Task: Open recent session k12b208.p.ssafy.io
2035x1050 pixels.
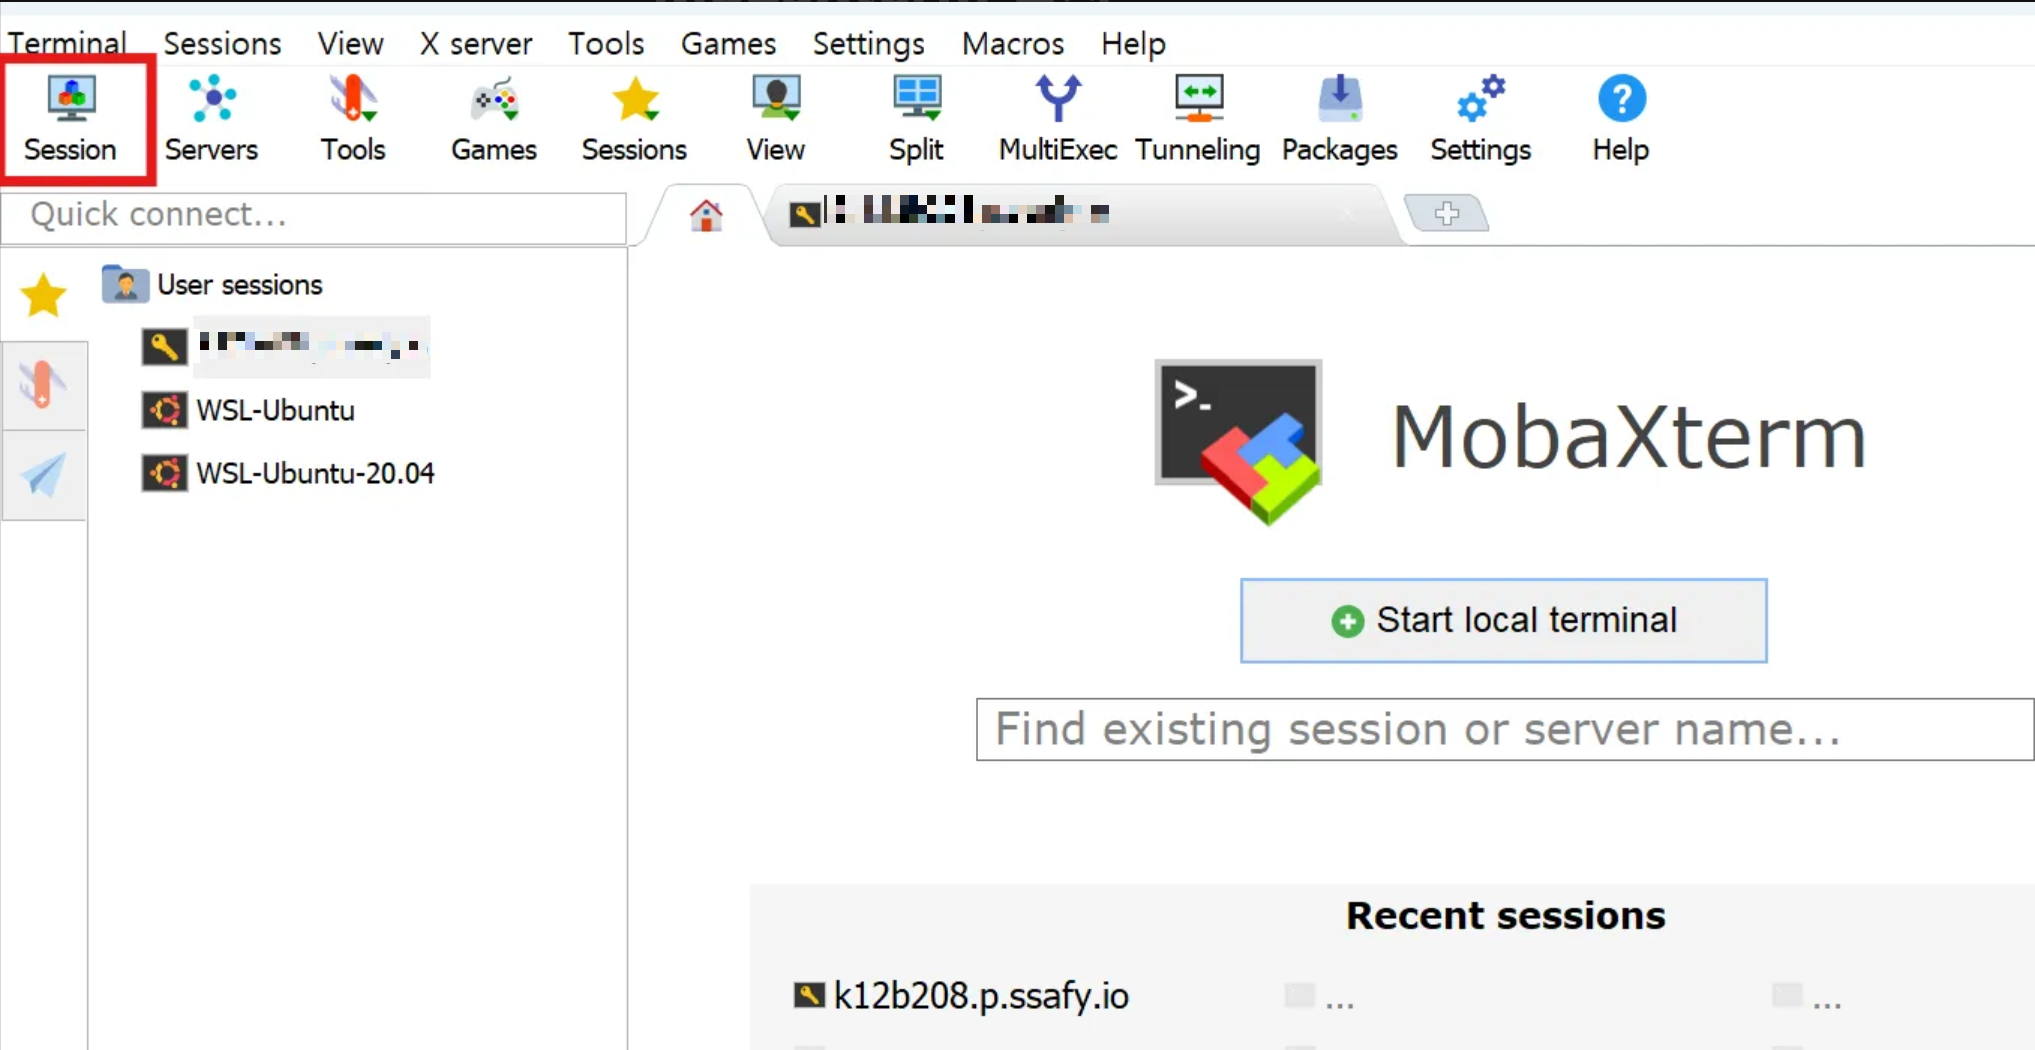Action: [962, 996]
